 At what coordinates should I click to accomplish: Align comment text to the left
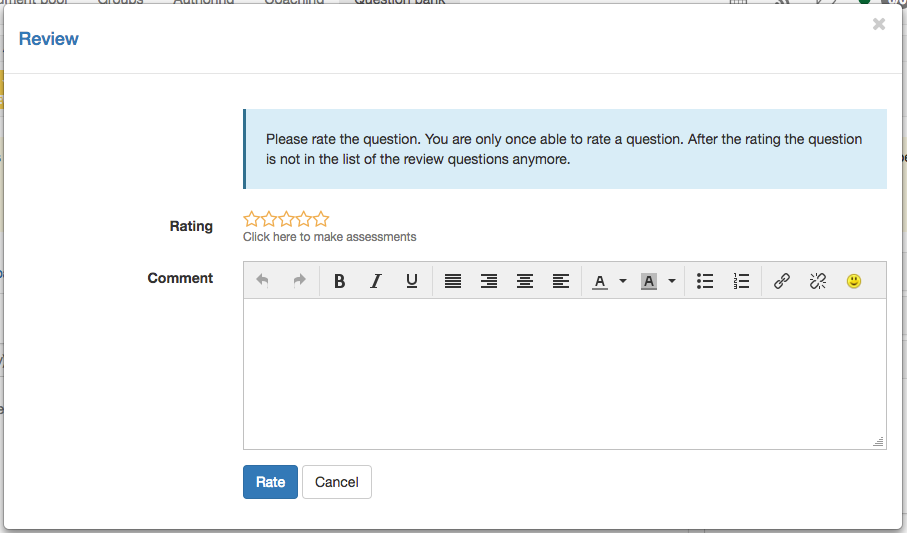click(x=561, y=282)
